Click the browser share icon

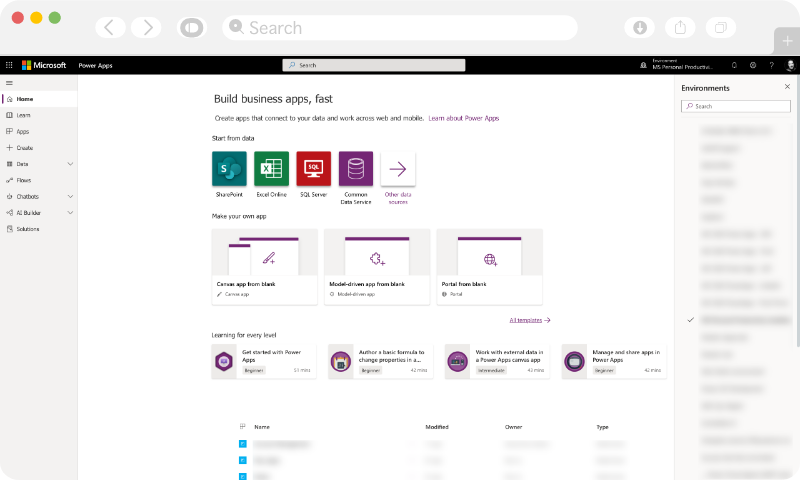pos(680,28)
